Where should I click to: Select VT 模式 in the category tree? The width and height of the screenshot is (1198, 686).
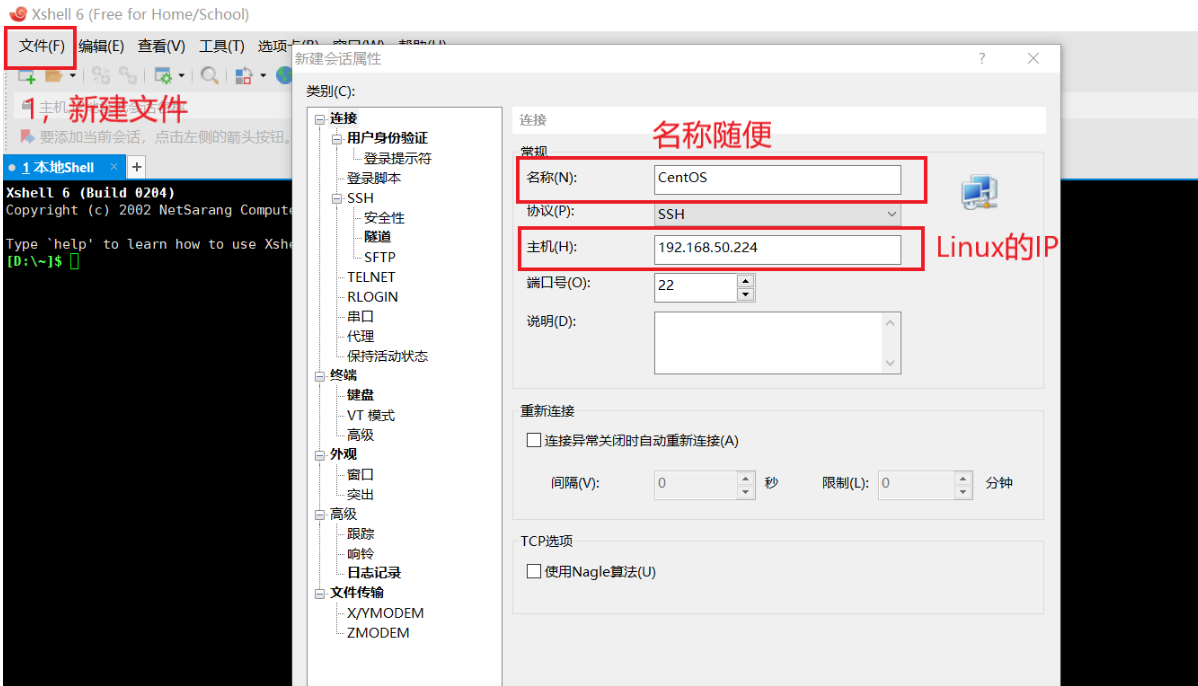click(371, 415)
